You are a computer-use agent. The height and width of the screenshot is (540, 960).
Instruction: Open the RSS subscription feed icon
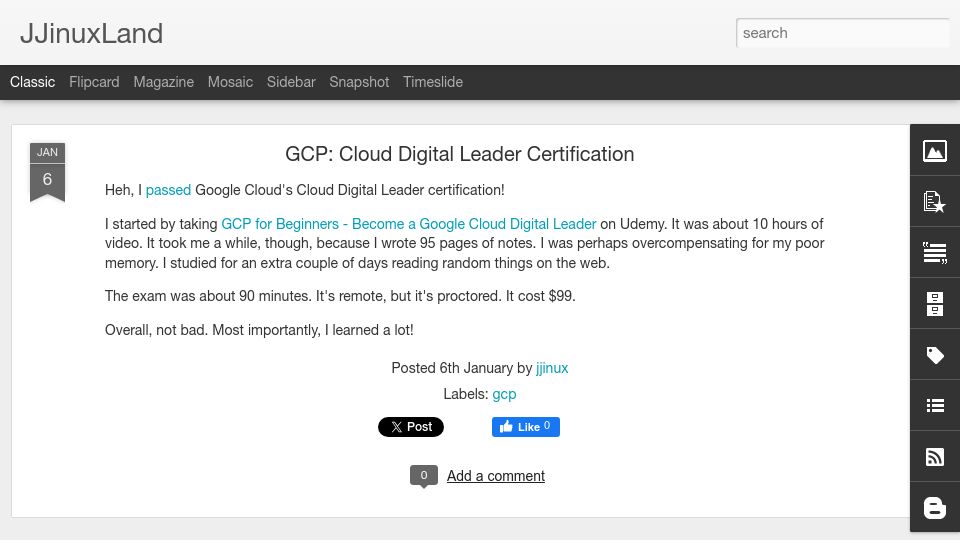(x=934, y=457)
